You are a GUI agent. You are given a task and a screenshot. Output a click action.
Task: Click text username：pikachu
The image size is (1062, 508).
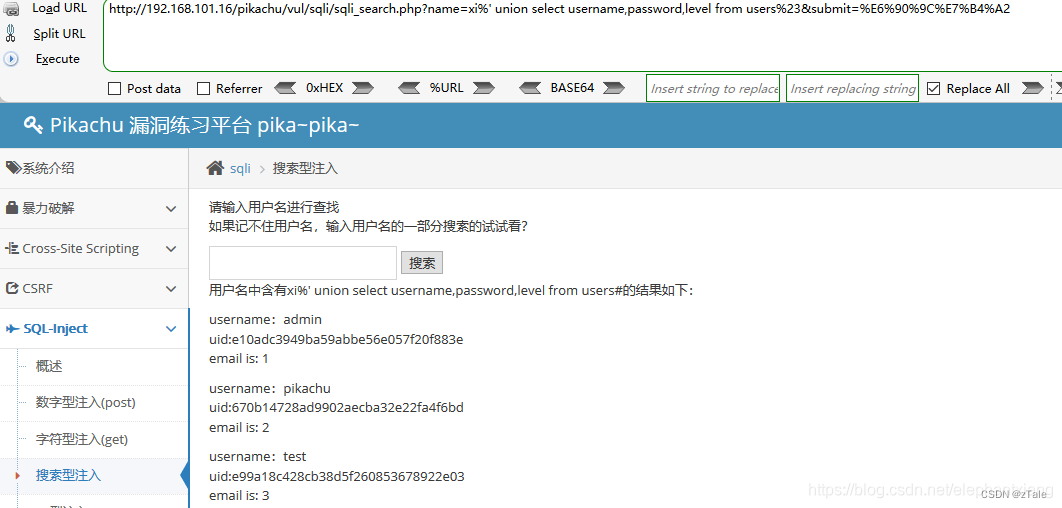(270, 389)
